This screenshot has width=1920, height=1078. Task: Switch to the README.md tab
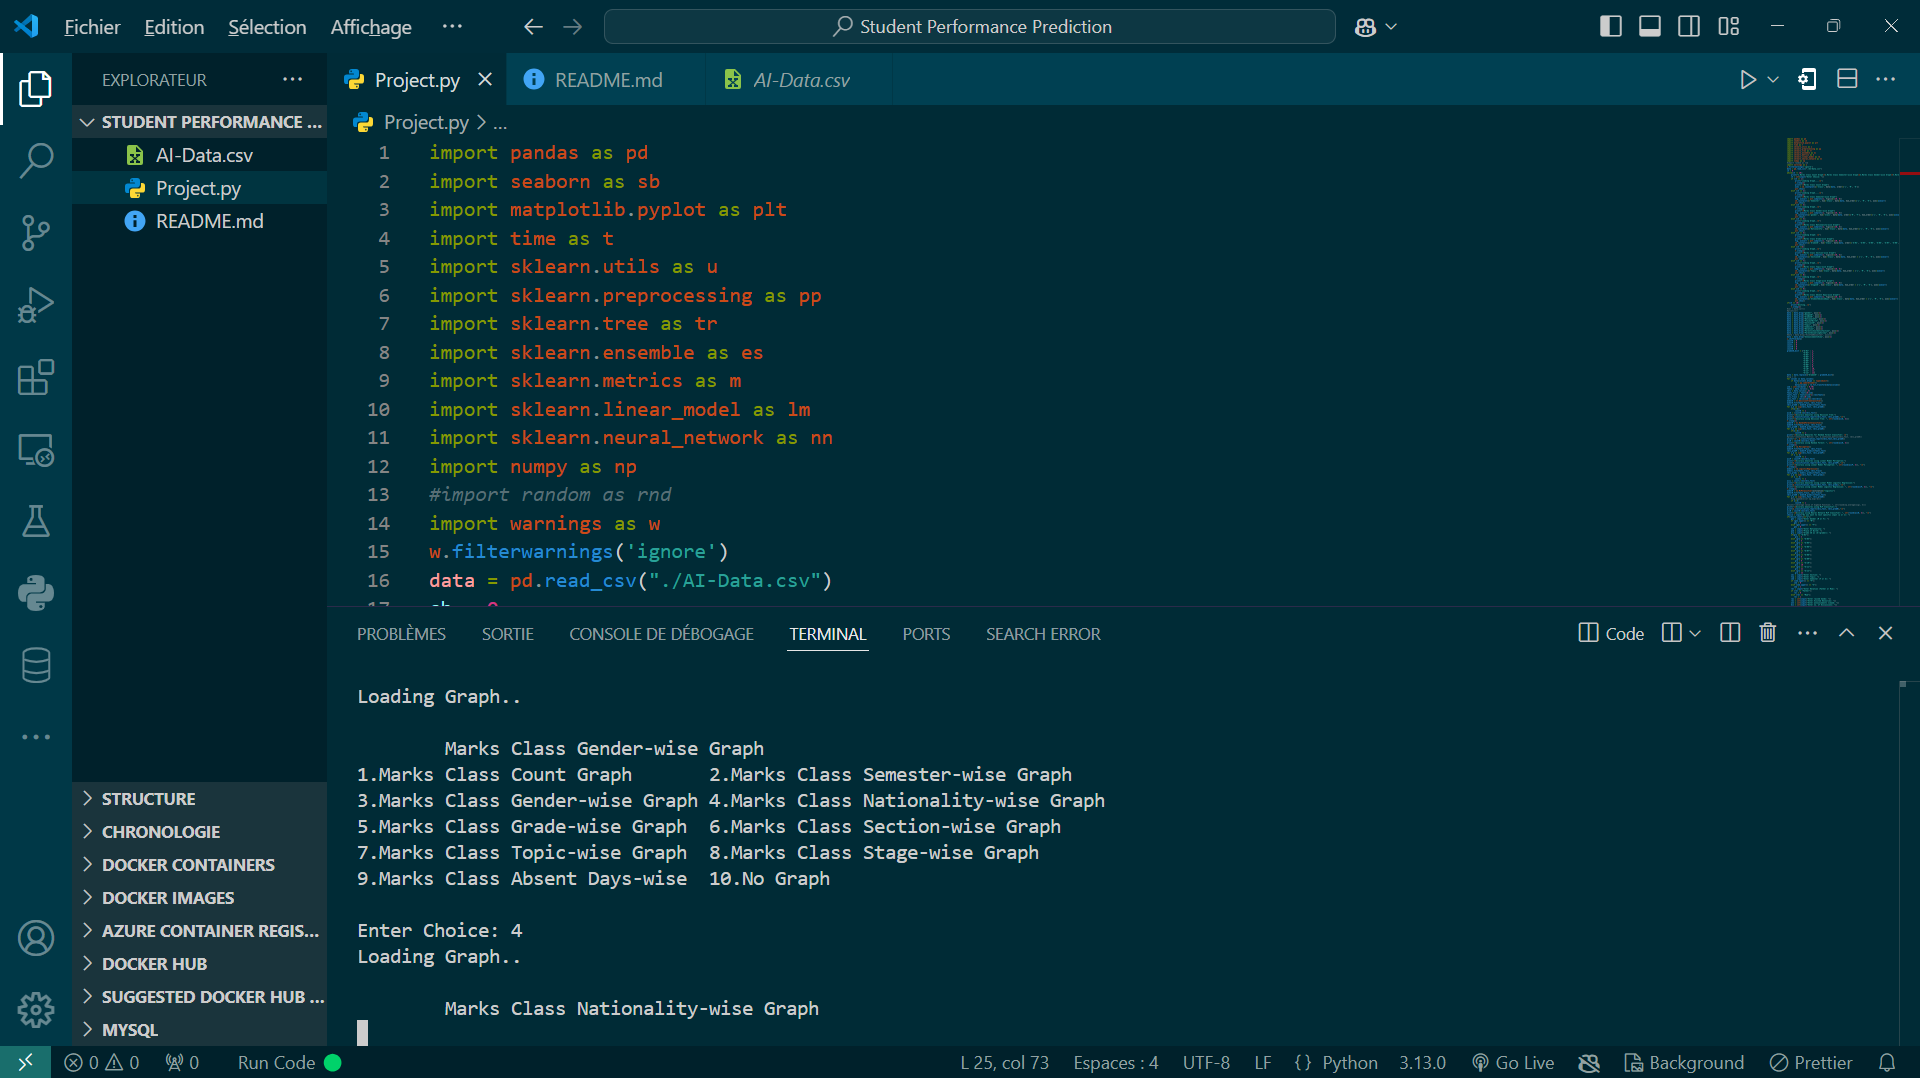[608, 80]
